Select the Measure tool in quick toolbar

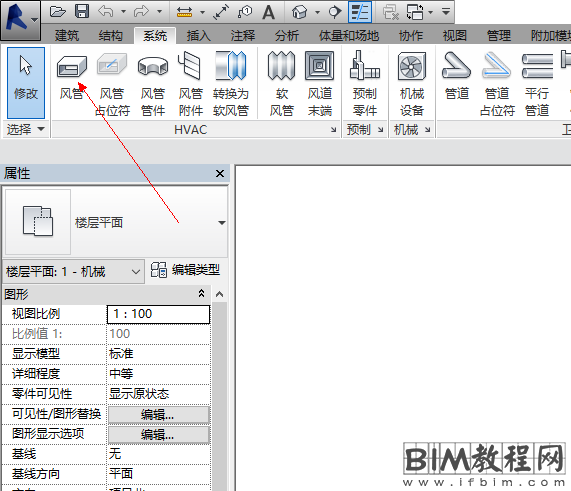click(x=184, y=12)
